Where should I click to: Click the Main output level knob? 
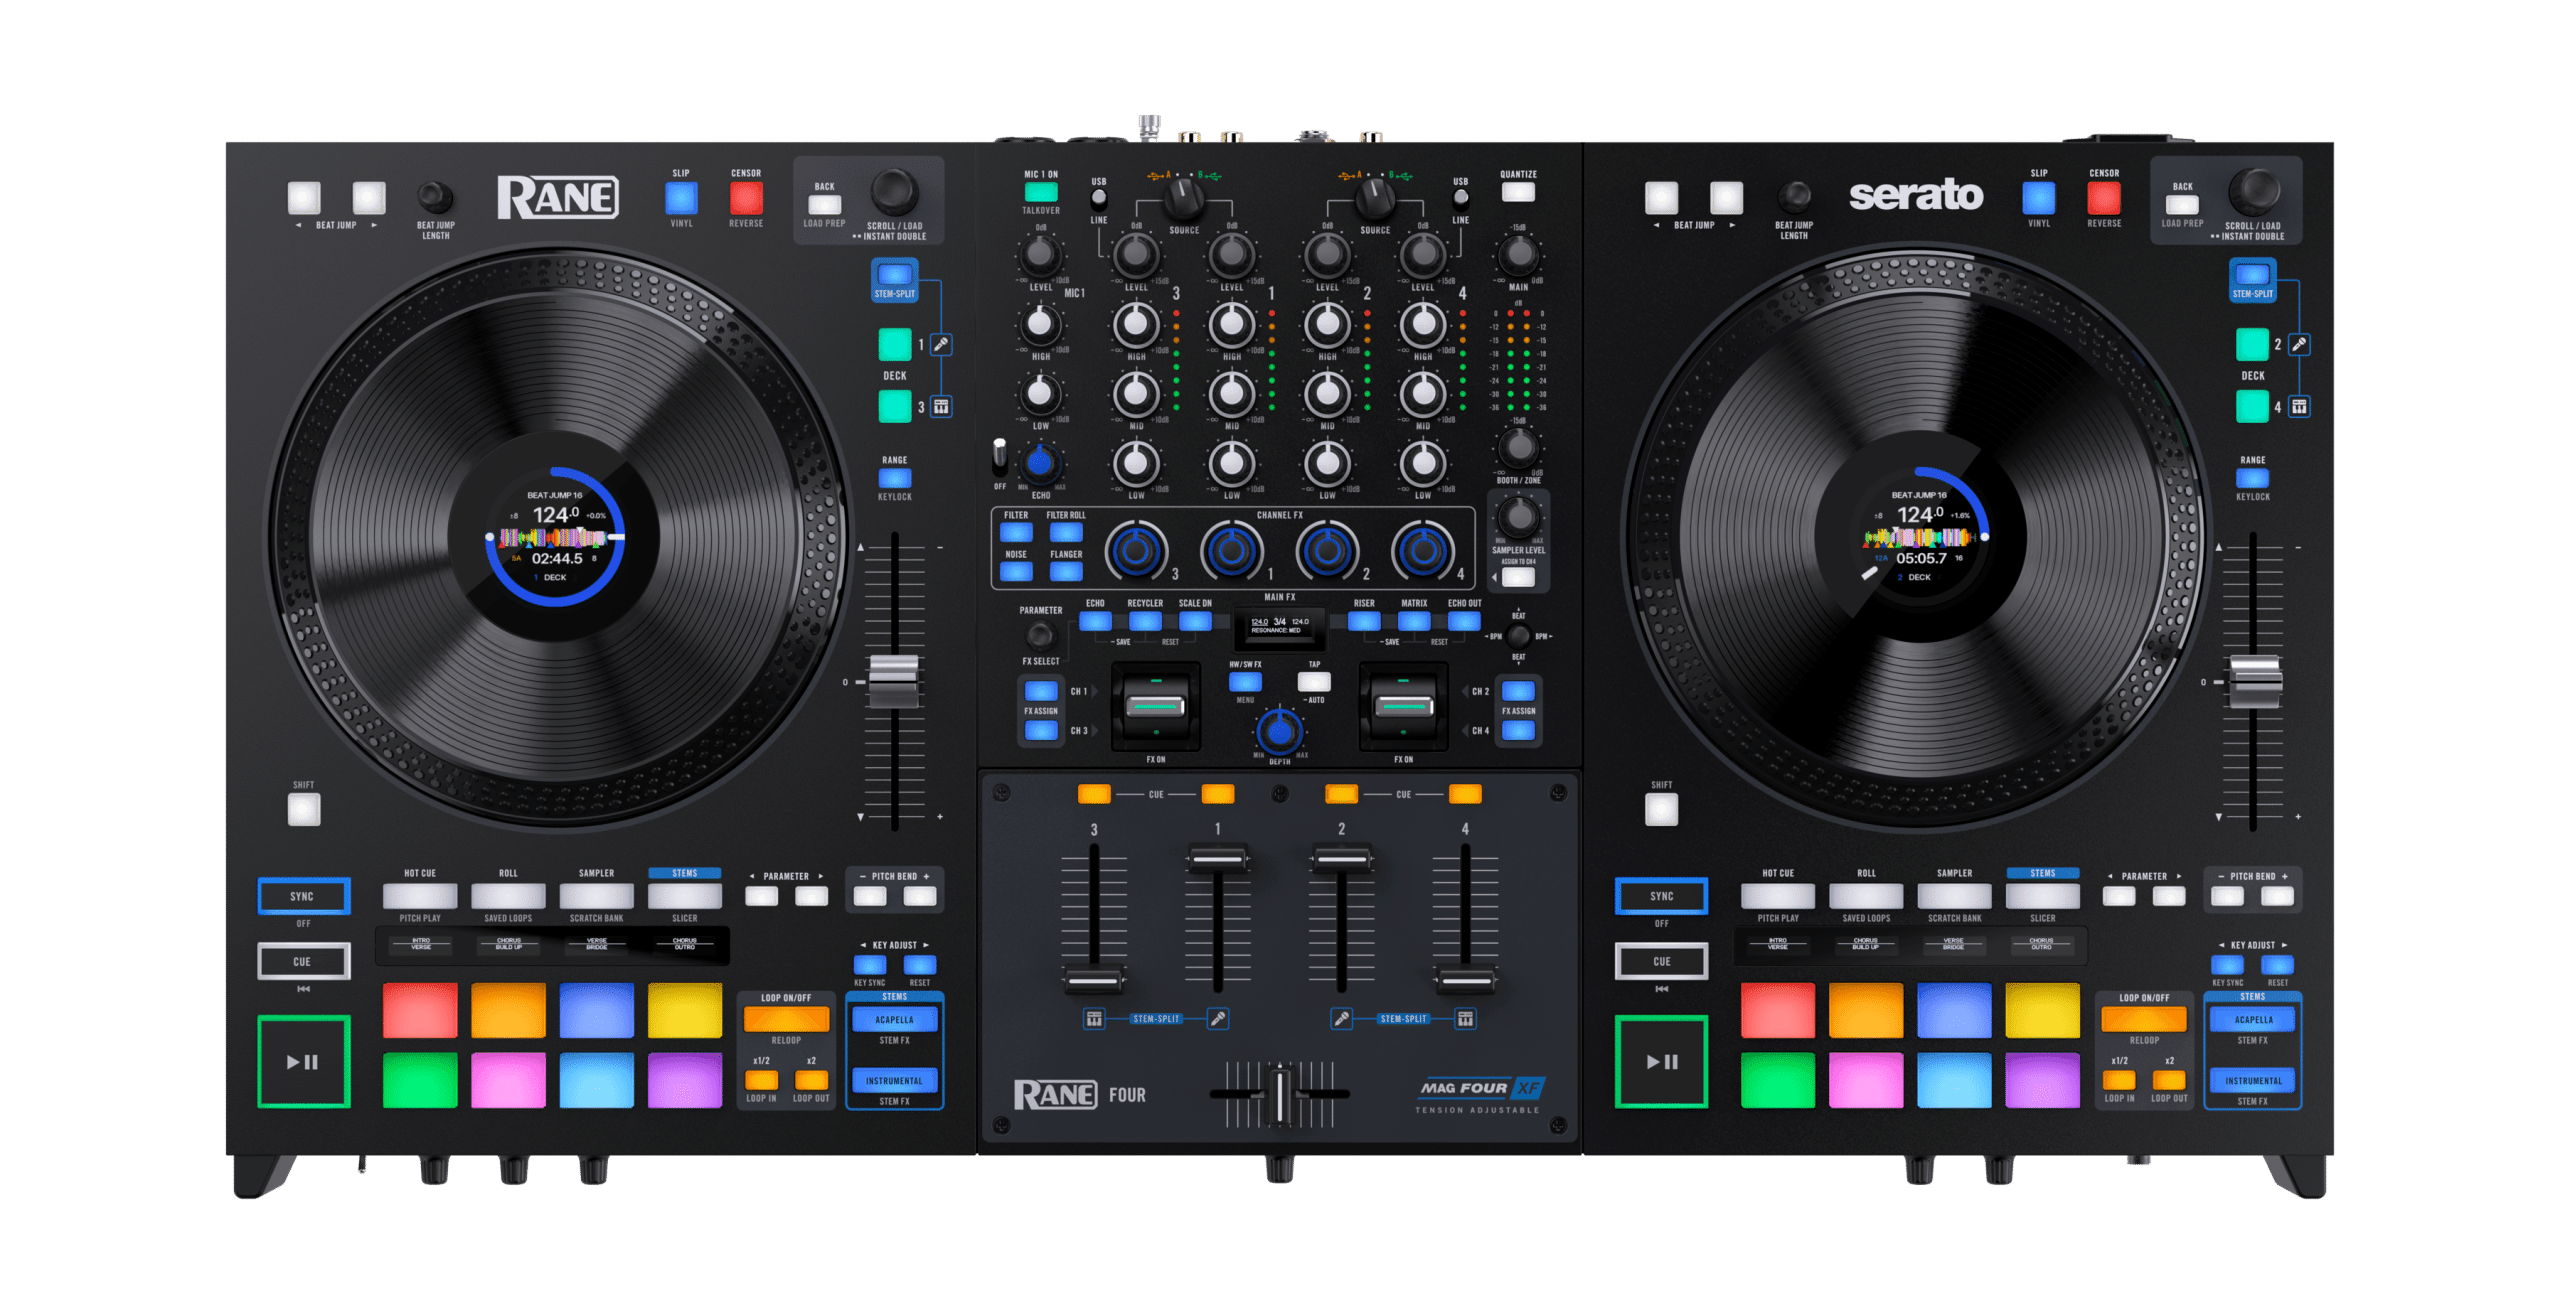point(1519,255)
